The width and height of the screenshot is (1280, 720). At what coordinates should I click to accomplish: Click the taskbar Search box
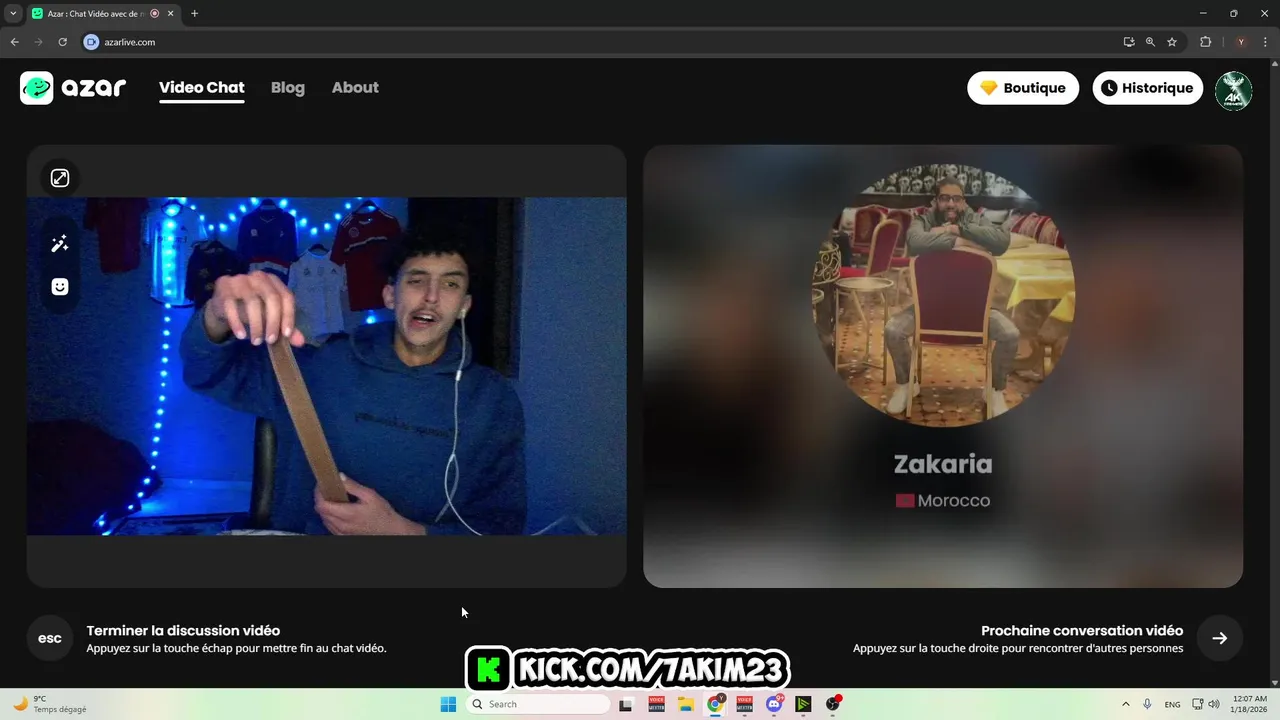(538, 704)
